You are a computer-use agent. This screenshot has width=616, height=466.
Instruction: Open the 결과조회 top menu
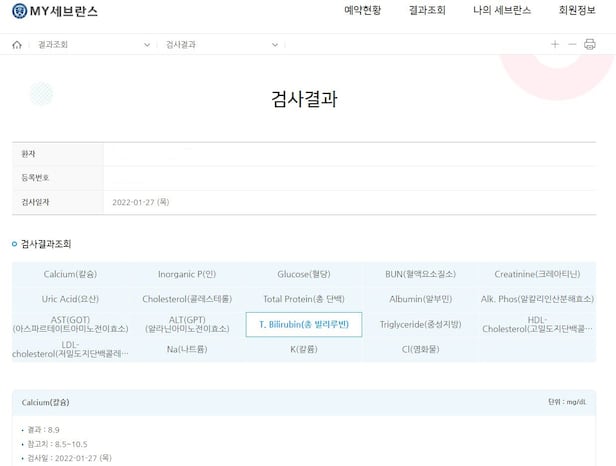(427, 11)
